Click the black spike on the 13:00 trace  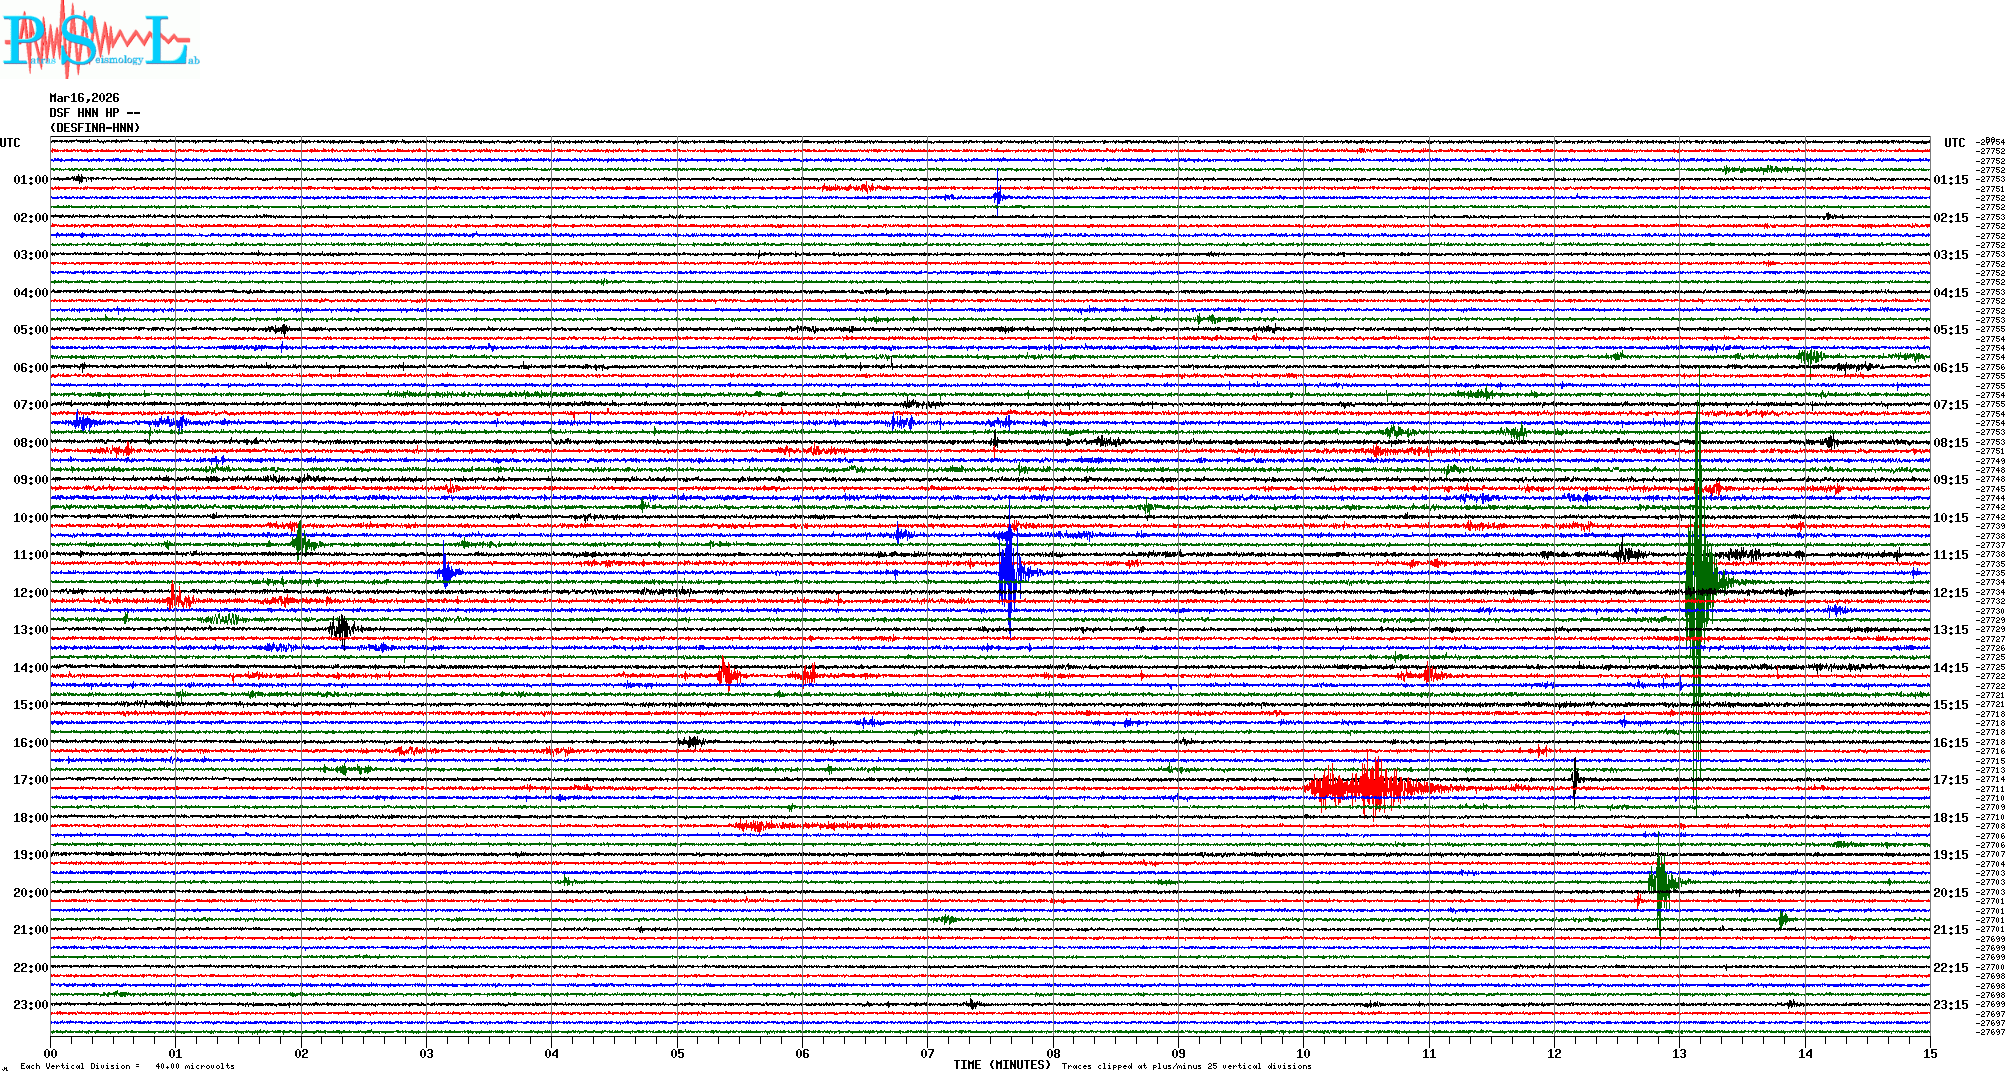[342, 629]
